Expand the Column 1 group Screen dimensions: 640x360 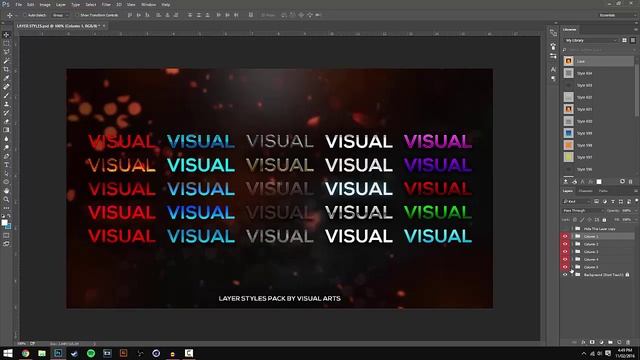tap(572, 236)
